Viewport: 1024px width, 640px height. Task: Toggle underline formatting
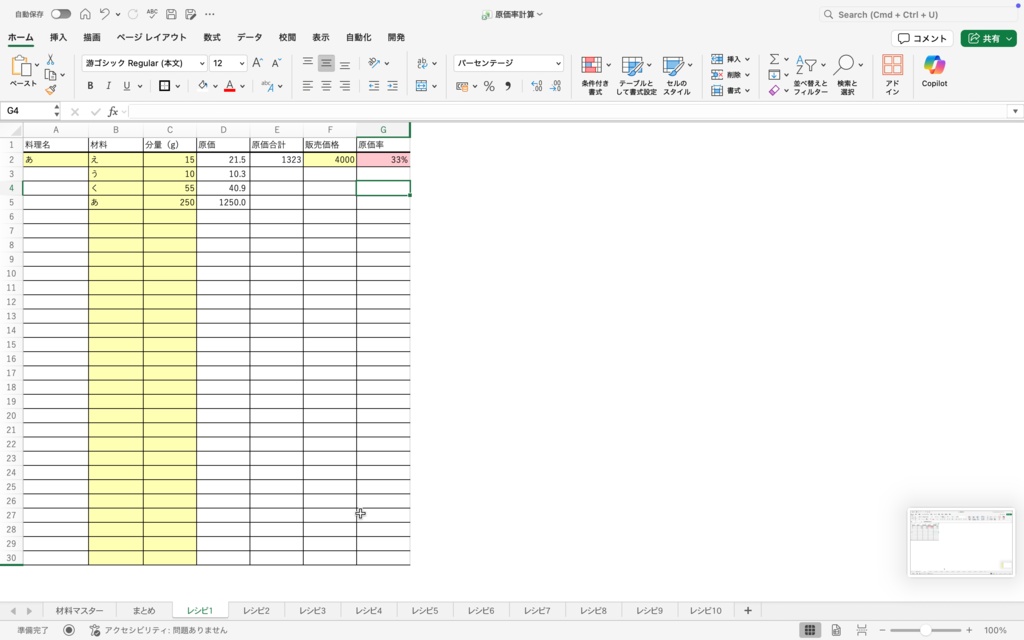pos(127,86)
